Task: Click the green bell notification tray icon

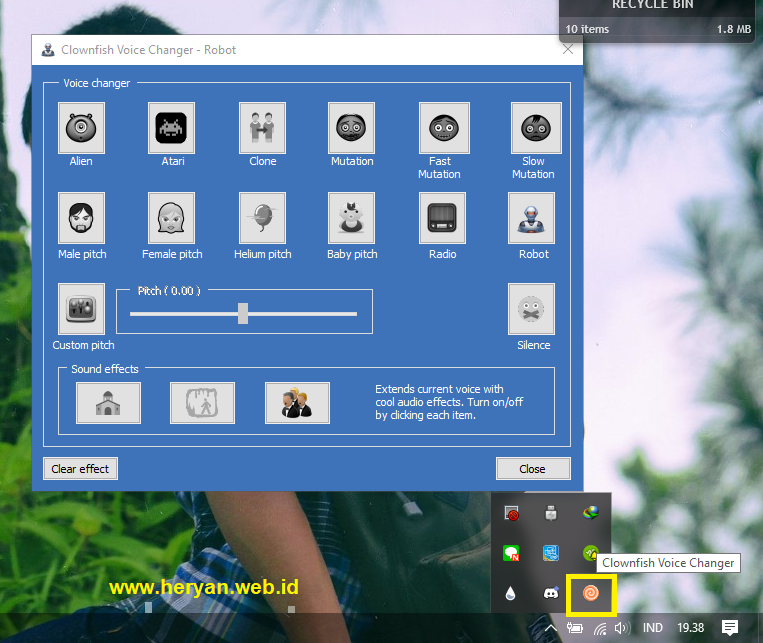Action: click(x=590, y=553)
